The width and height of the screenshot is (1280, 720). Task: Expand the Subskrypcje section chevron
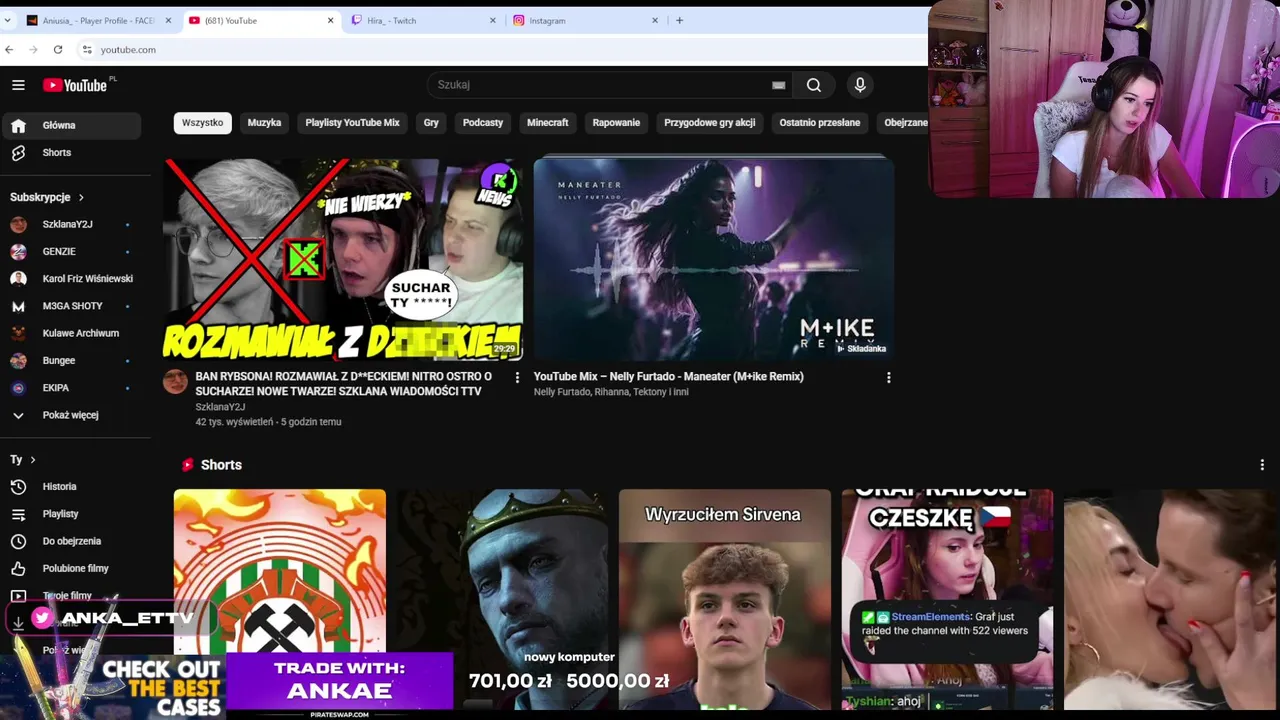coord(81,197)
